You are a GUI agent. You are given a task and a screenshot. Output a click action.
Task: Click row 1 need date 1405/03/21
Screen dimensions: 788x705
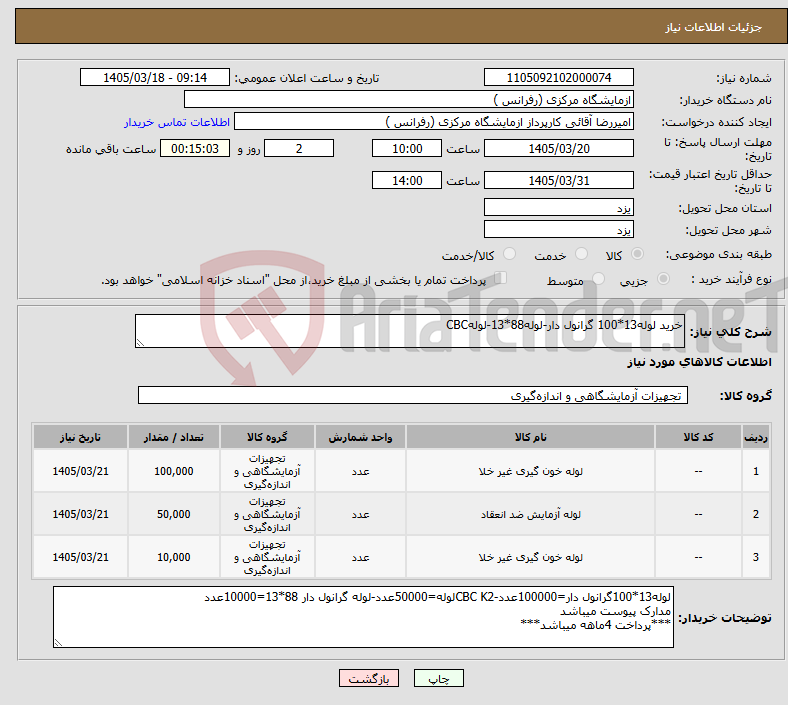80,471
